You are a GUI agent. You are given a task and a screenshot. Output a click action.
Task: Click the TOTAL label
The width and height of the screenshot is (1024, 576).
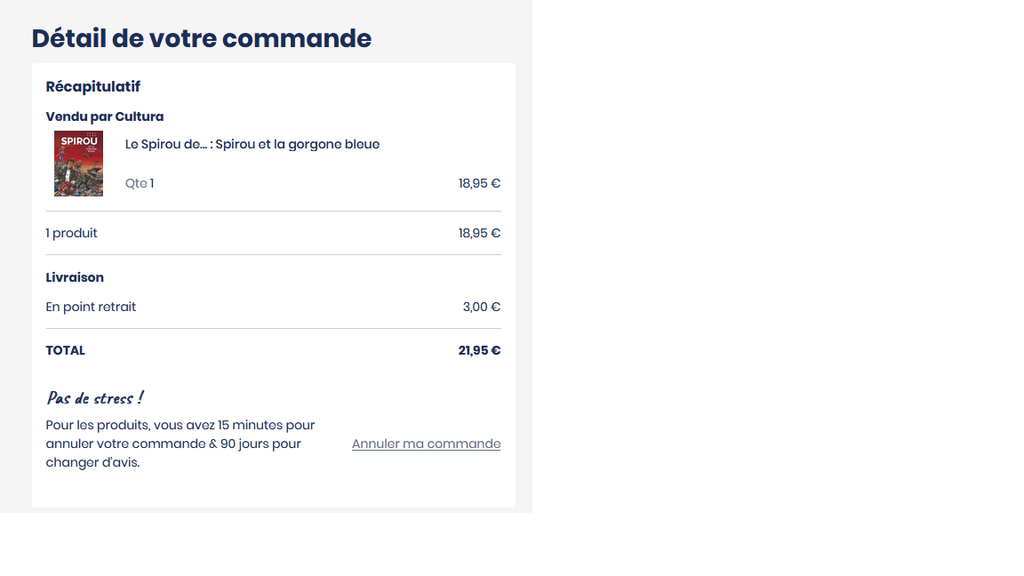[x=66, y=351]
